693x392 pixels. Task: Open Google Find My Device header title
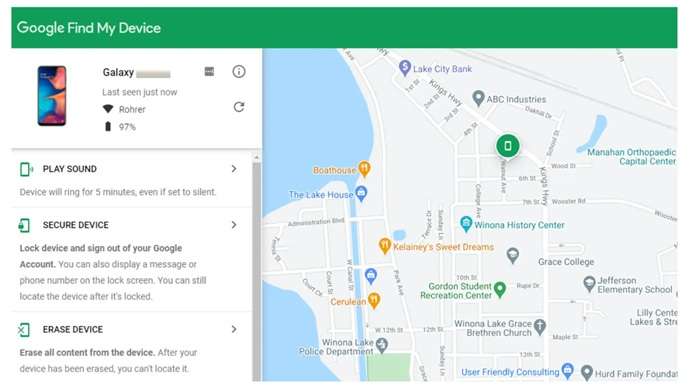pos(89,28)
